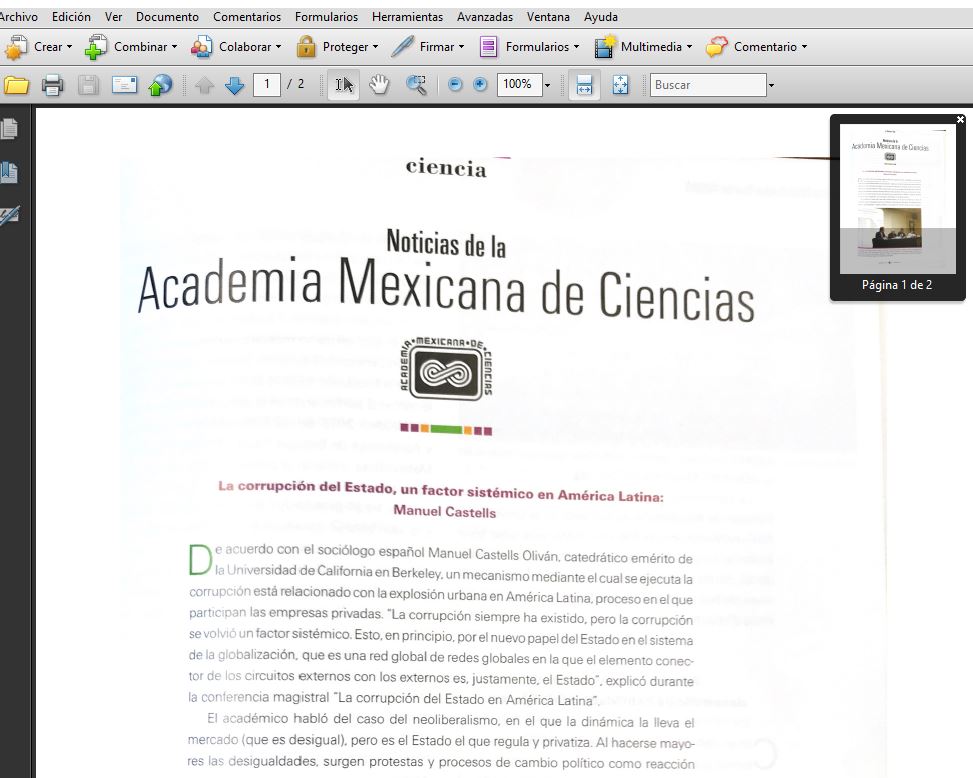973x778 pixels.
Task: Open the Comentarios menu
Action: pos(247,17)
